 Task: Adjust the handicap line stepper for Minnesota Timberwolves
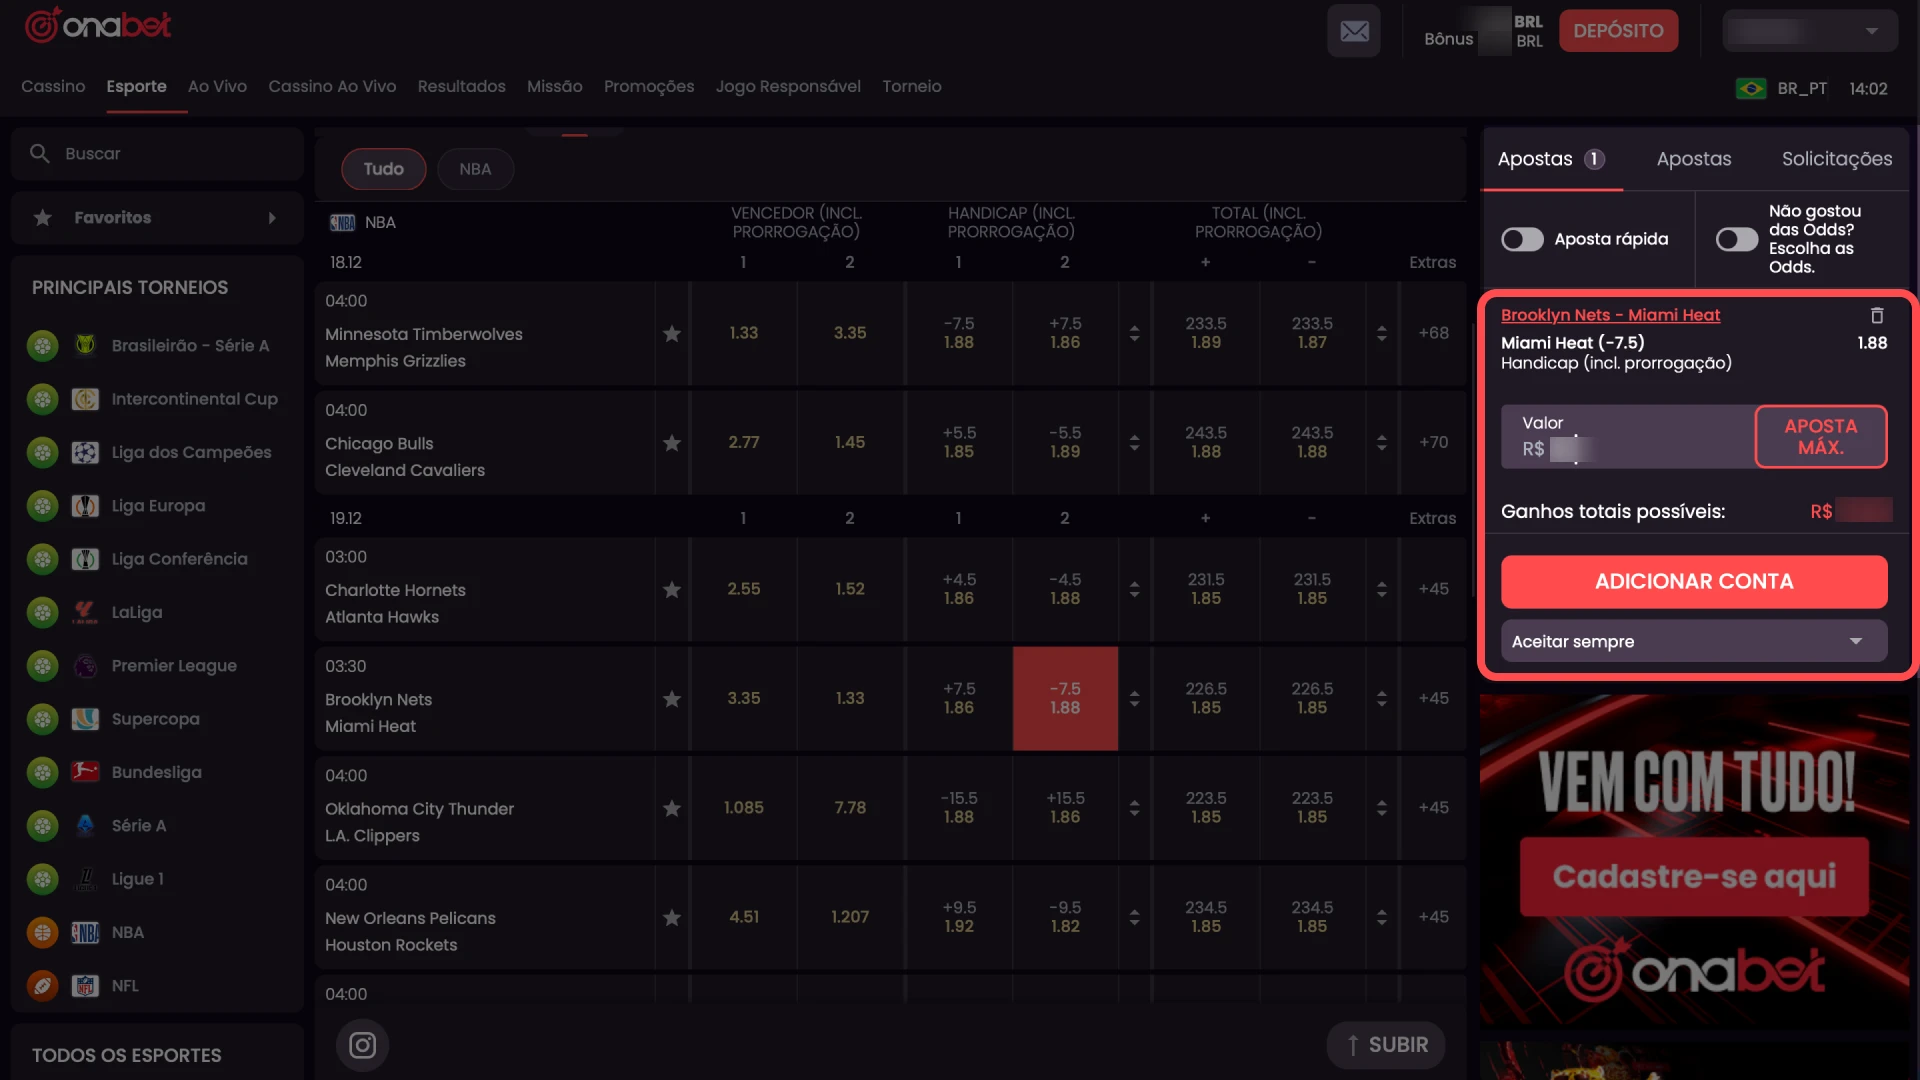1134,334
